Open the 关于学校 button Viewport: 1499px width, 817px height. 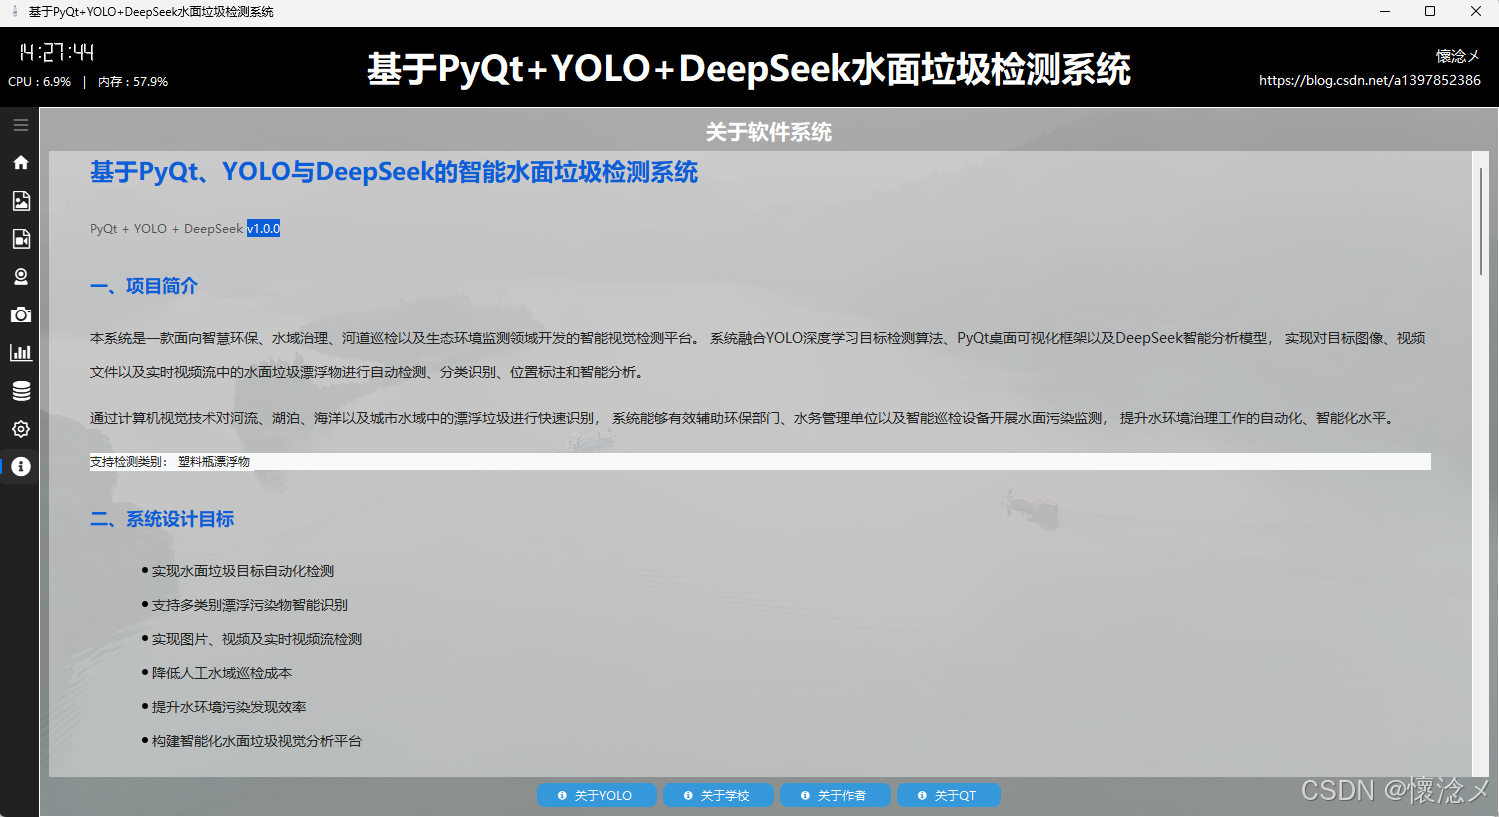pyautogui.click(x=717, y=795)
